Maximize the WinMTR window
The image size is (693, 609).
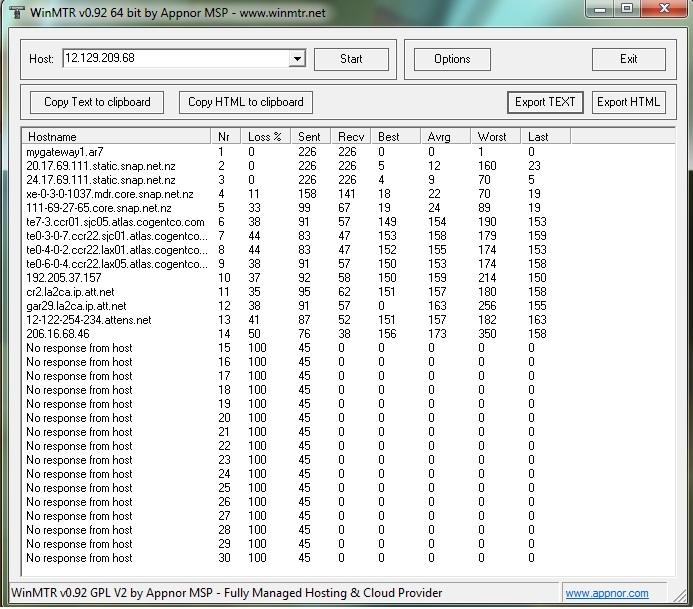click(626, 9)
